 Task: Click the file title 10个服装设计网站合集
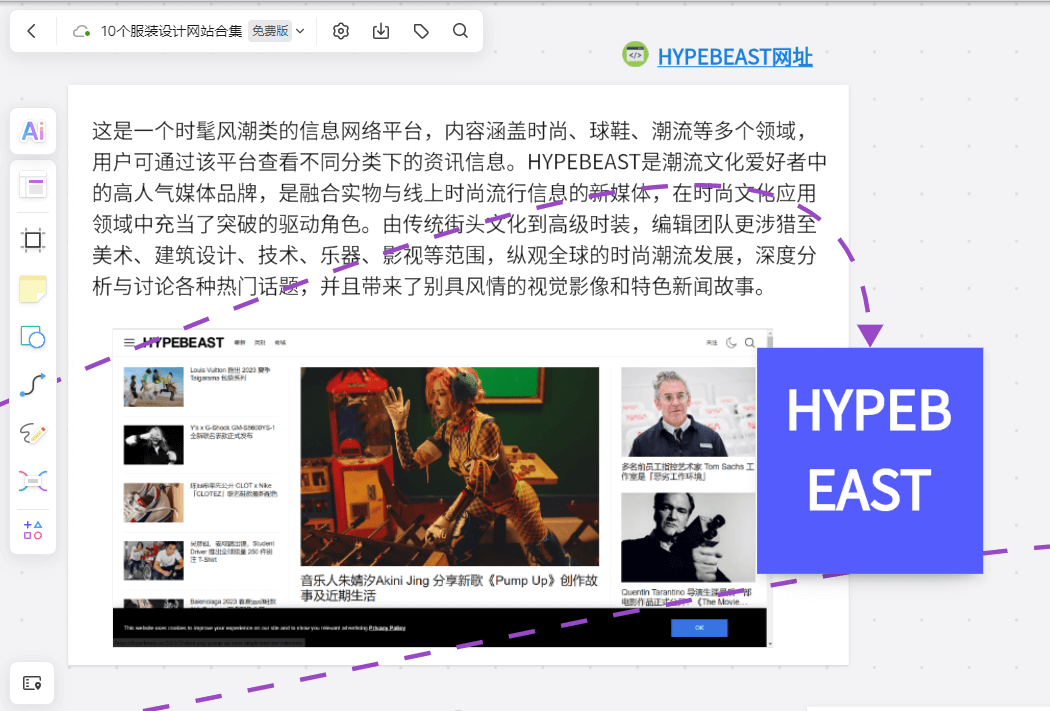point(171,31)
